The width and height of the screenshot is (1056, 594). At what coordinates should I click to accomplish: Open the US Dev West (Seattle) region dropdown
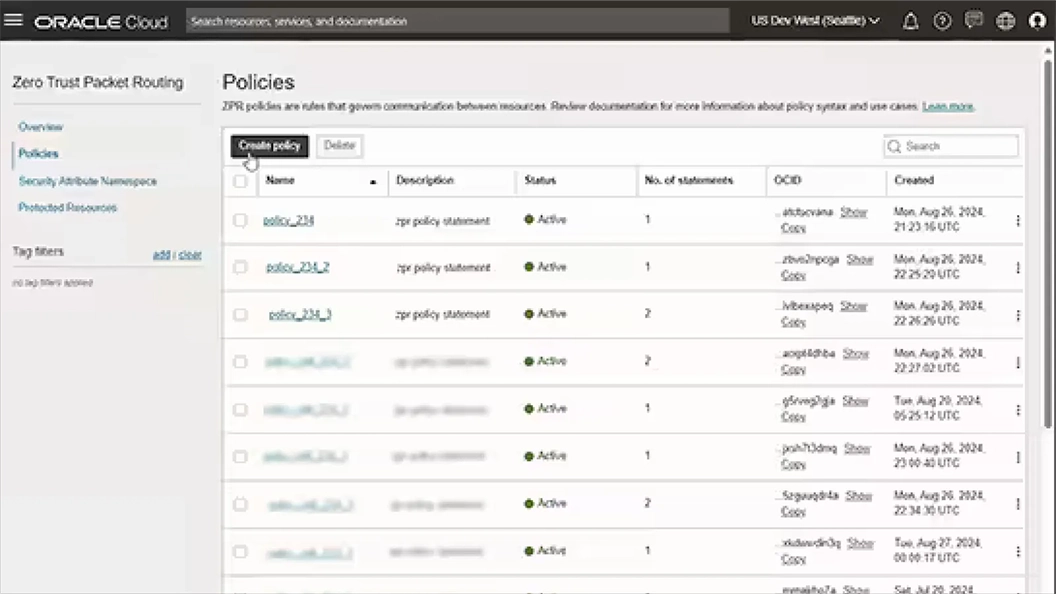816,21
